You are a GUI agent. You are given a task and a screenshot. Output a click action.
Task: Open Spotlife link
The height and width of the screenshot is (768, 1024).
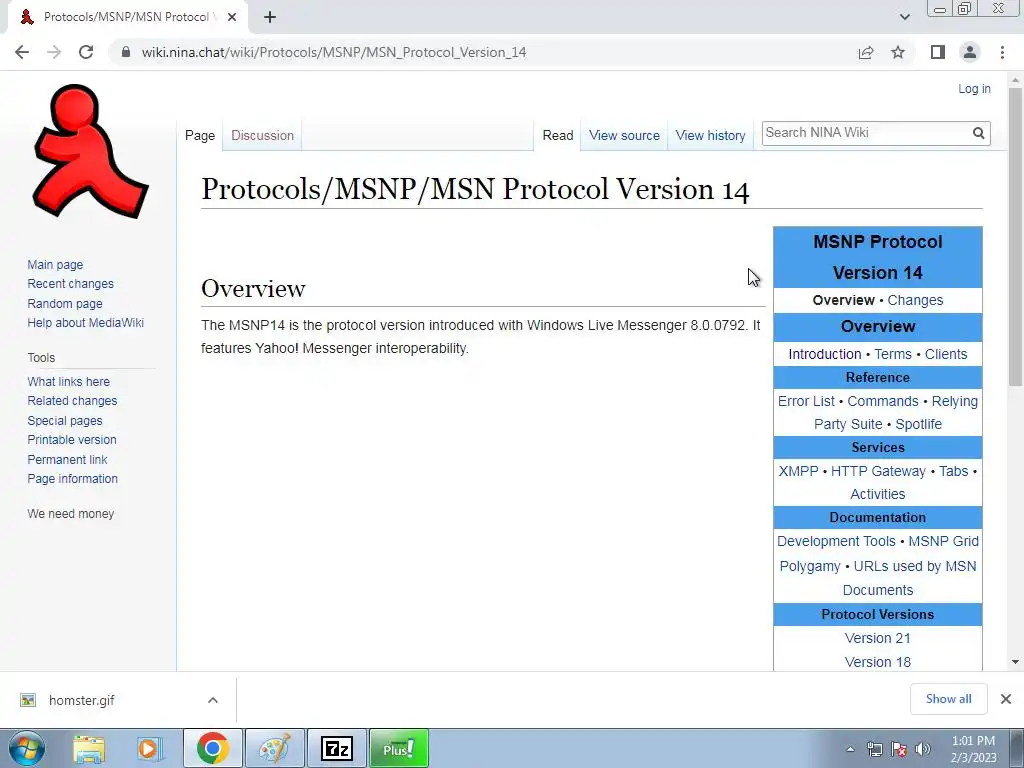(918, 424)
